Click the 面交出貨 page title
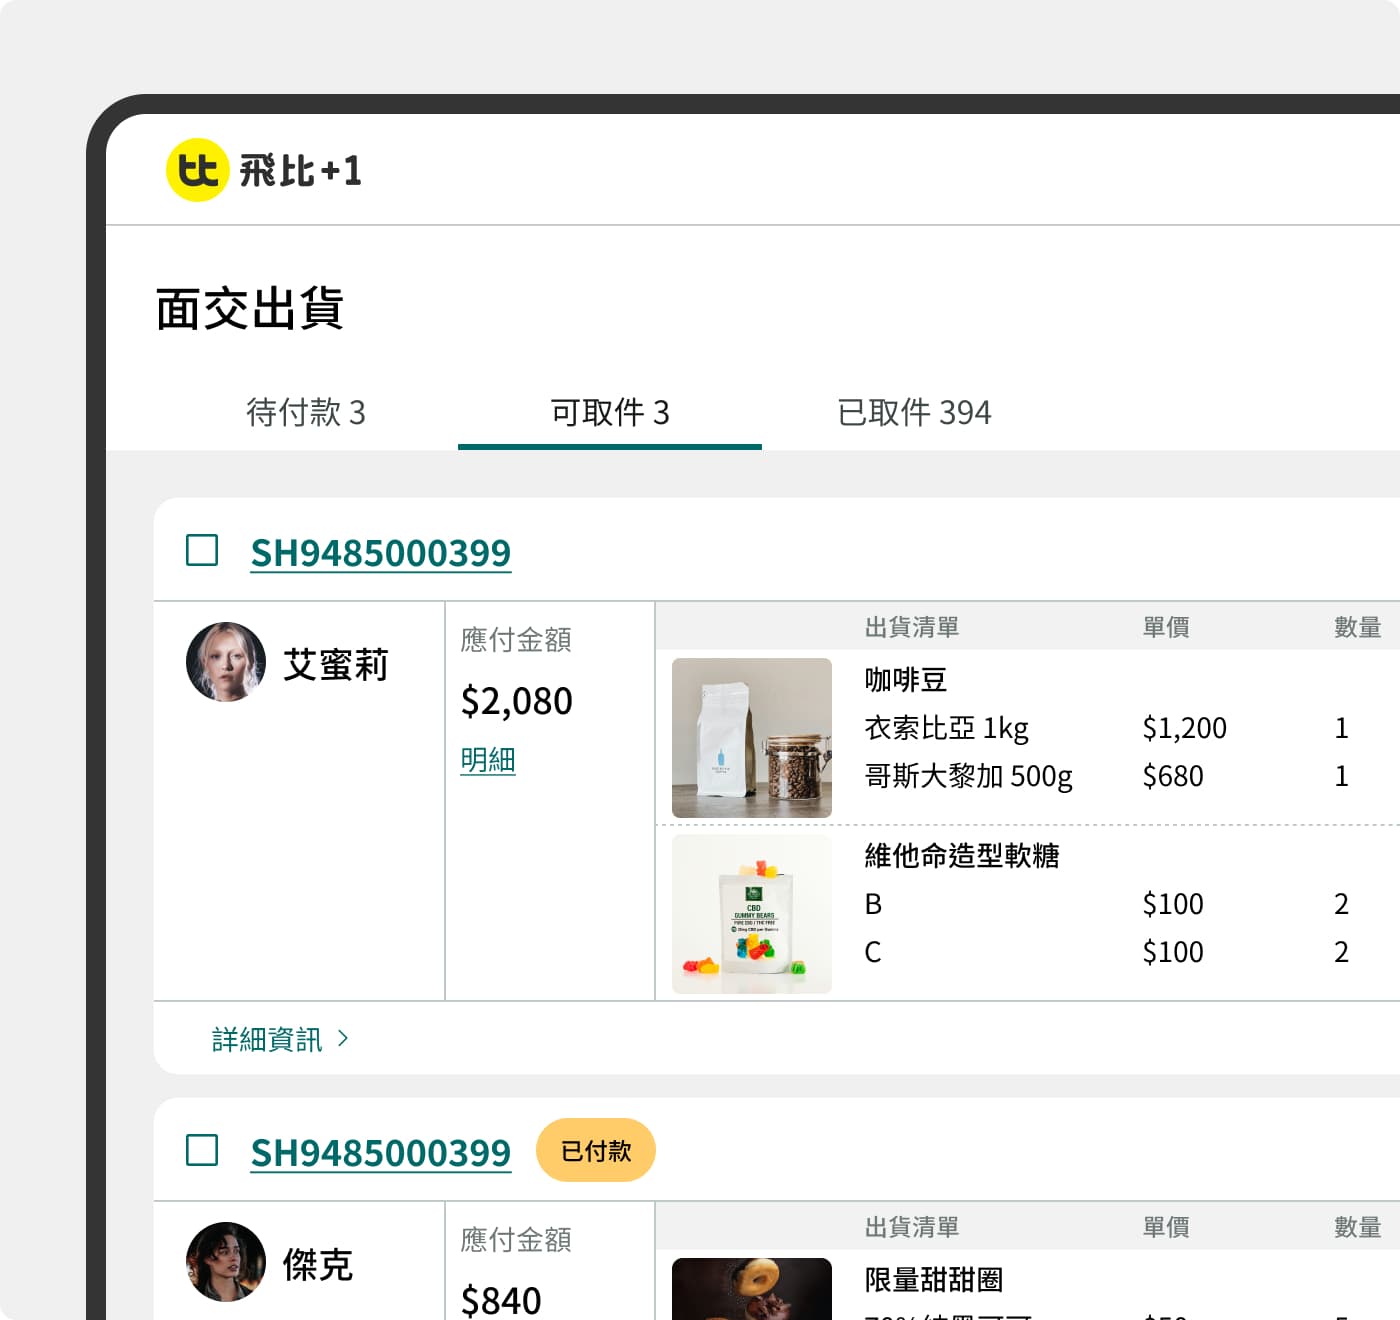 (250, 309)
